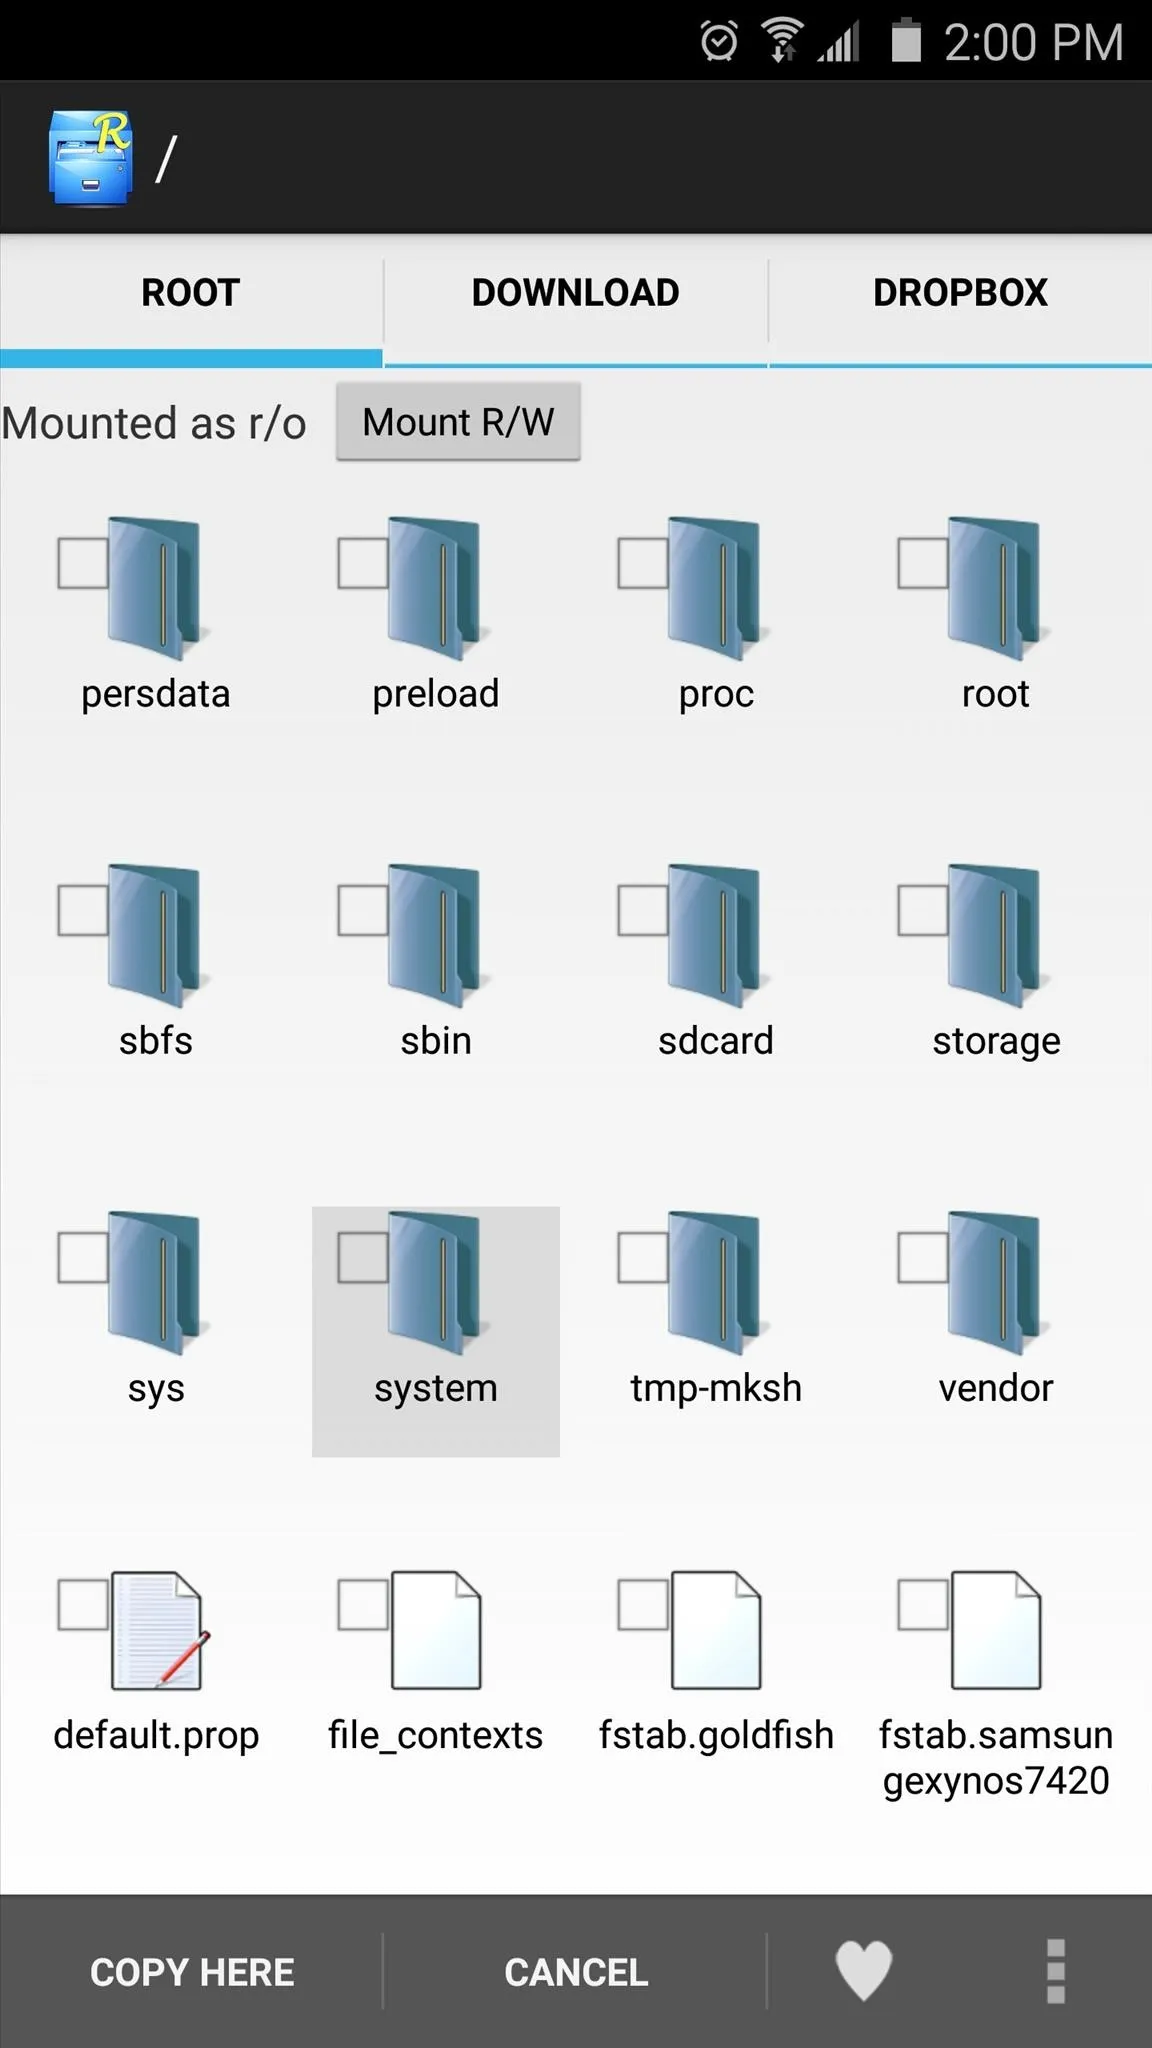Tap the heart favorites icon

point(863,1971)
